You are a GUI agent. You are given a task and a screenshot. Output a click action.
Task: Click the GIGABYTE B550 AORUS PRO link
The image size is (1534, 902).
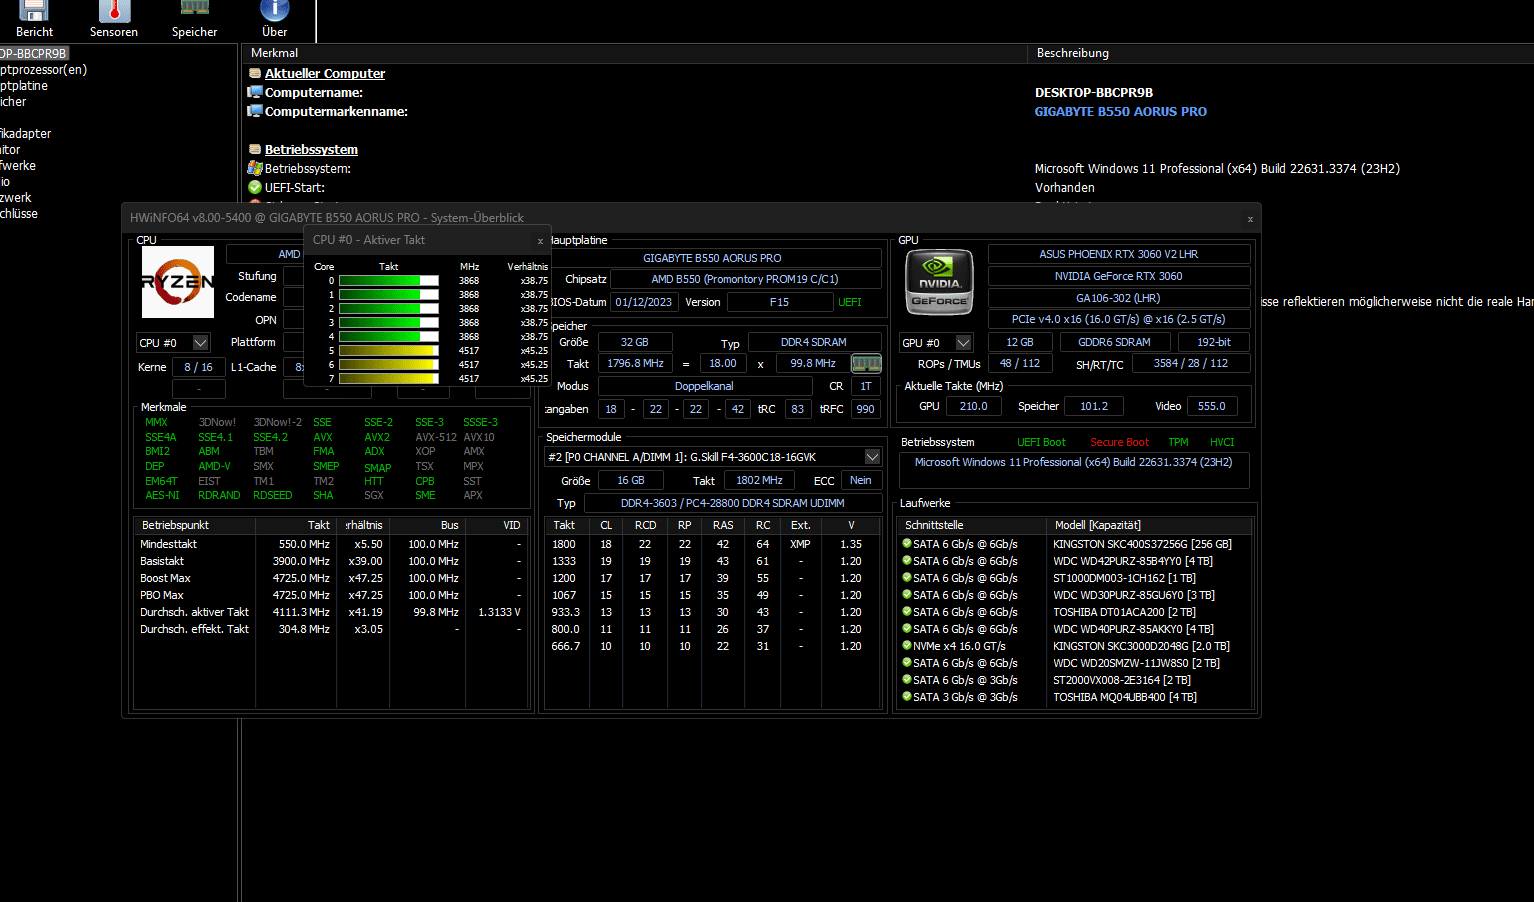(1120, 112)
